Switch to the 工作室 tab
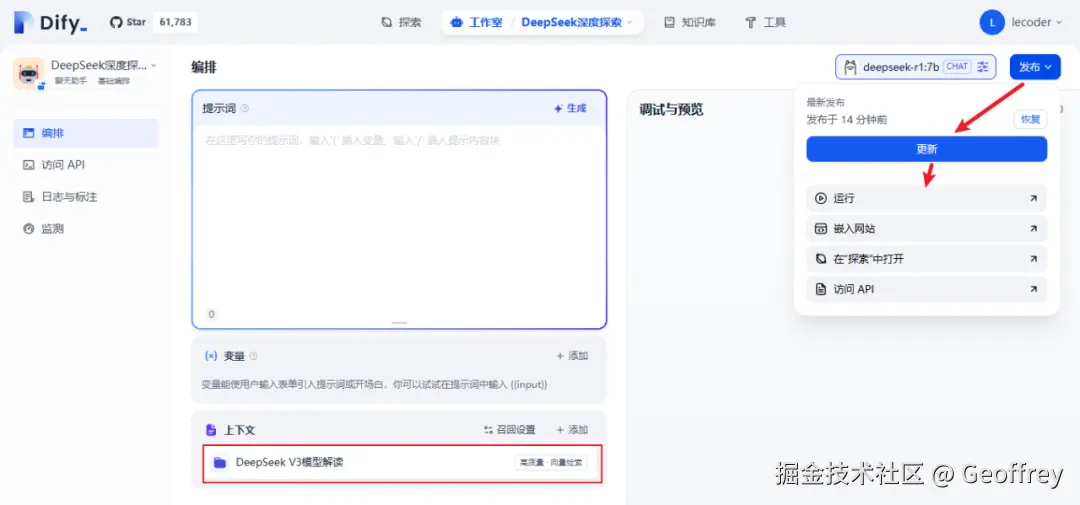 click(x=477, y=22)
